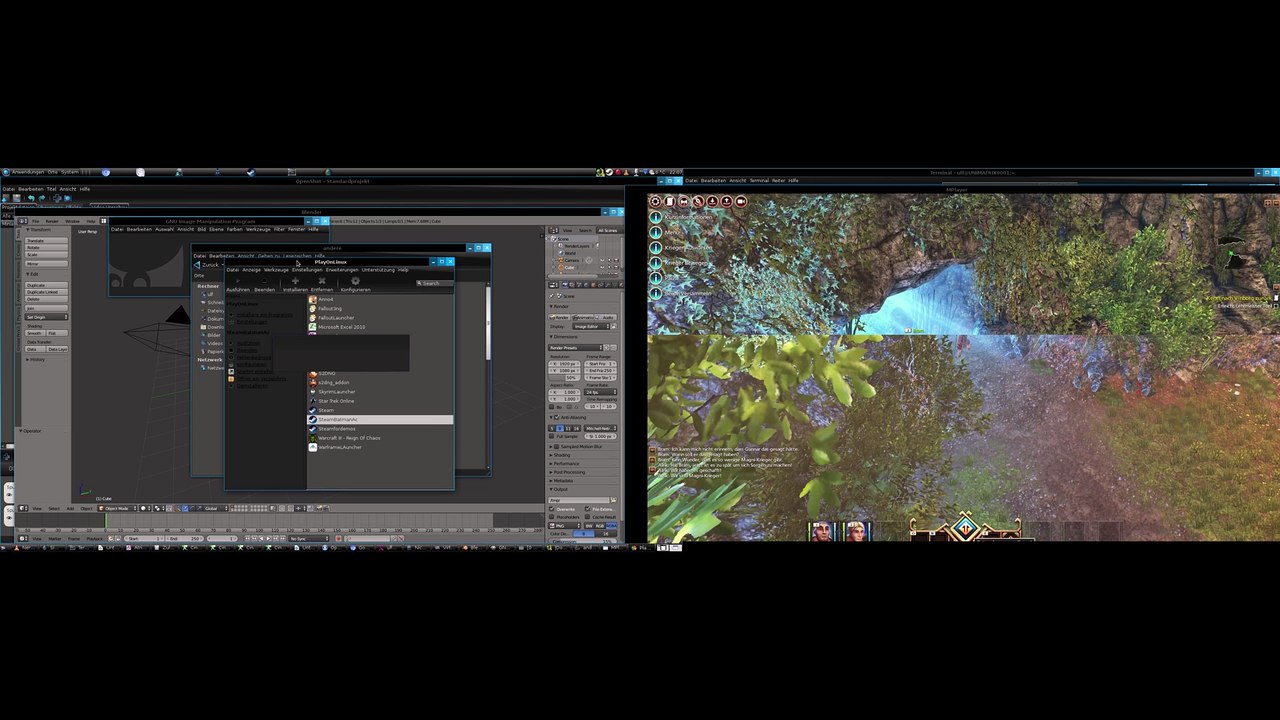Viewport: 1280px width, 720px height.
Task: Click the SkyrimLauncher icon in PlayOnLinux
Action: click(313, 392)
